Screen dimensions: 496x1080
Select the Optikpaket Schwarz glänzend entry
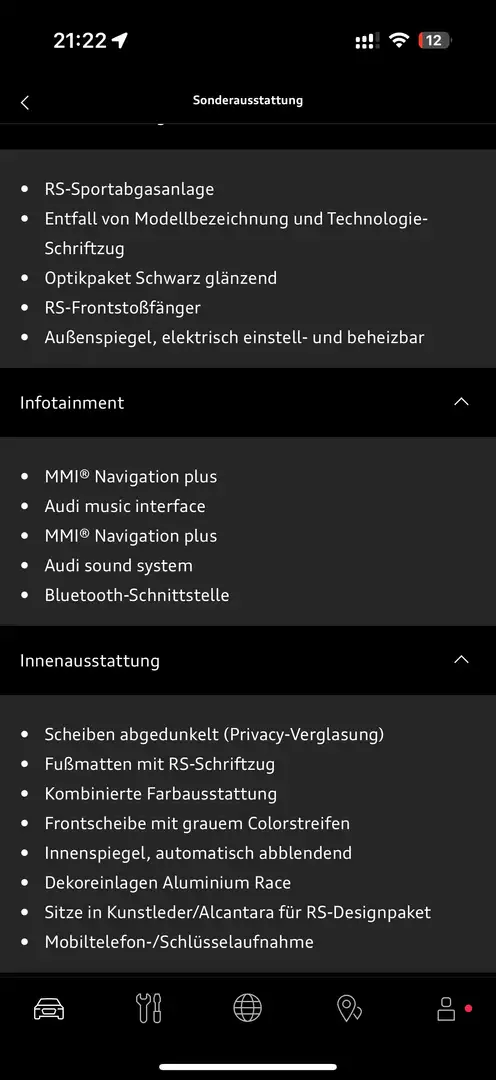161,278
